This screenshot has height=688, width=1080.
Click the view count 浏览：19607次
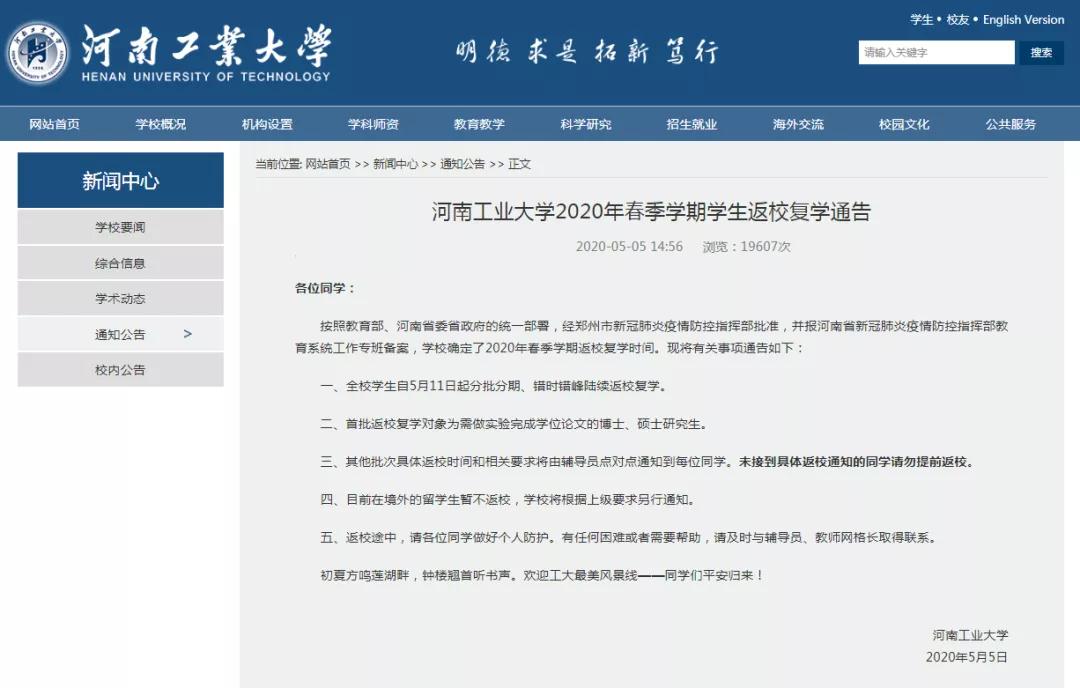(747, 247)
